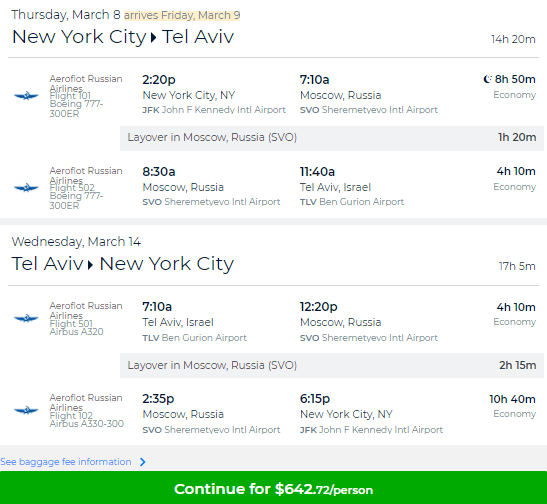Screen dimensions: 547x504
Task: Select the 11:40a arrival time in Tel Aviv
Action: tap(317, 172)
